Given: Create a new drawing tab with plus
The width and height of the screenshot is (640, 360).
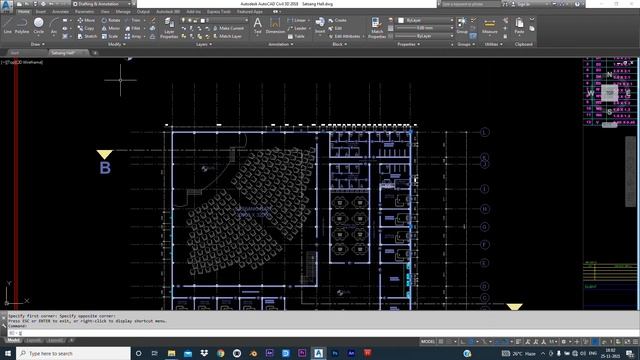Looking at the screenshot, I should tap(95, 53).
